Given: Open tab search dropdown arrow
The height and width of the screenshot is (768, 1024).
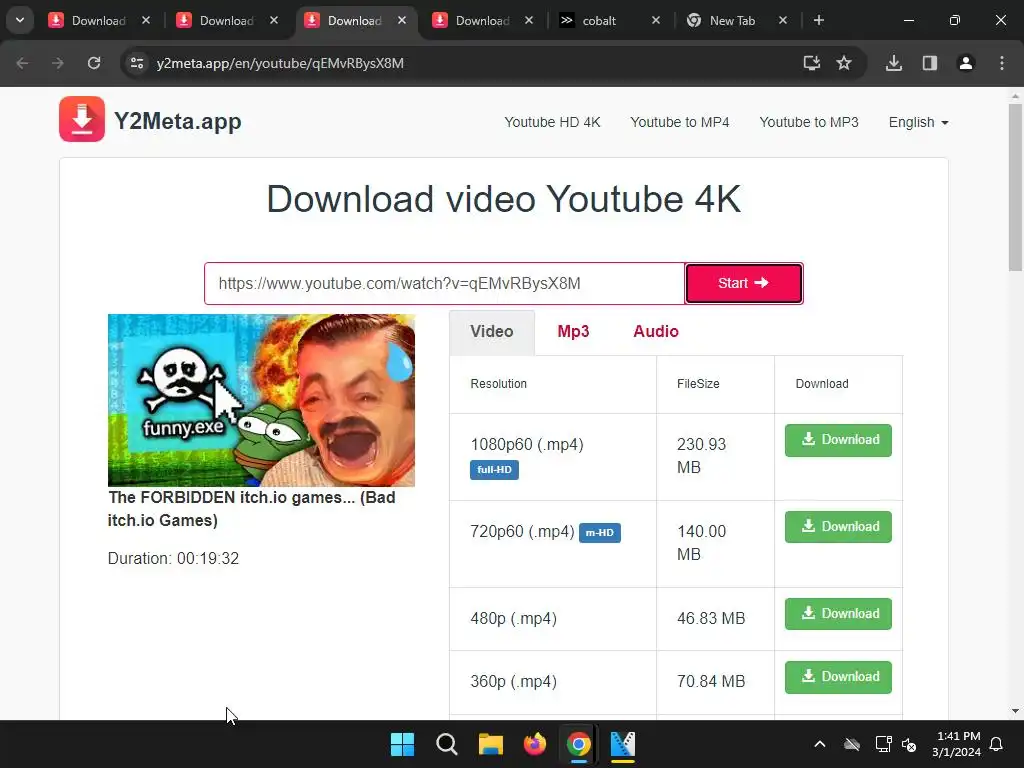Looking at the screenshot, I should point(20,20).
